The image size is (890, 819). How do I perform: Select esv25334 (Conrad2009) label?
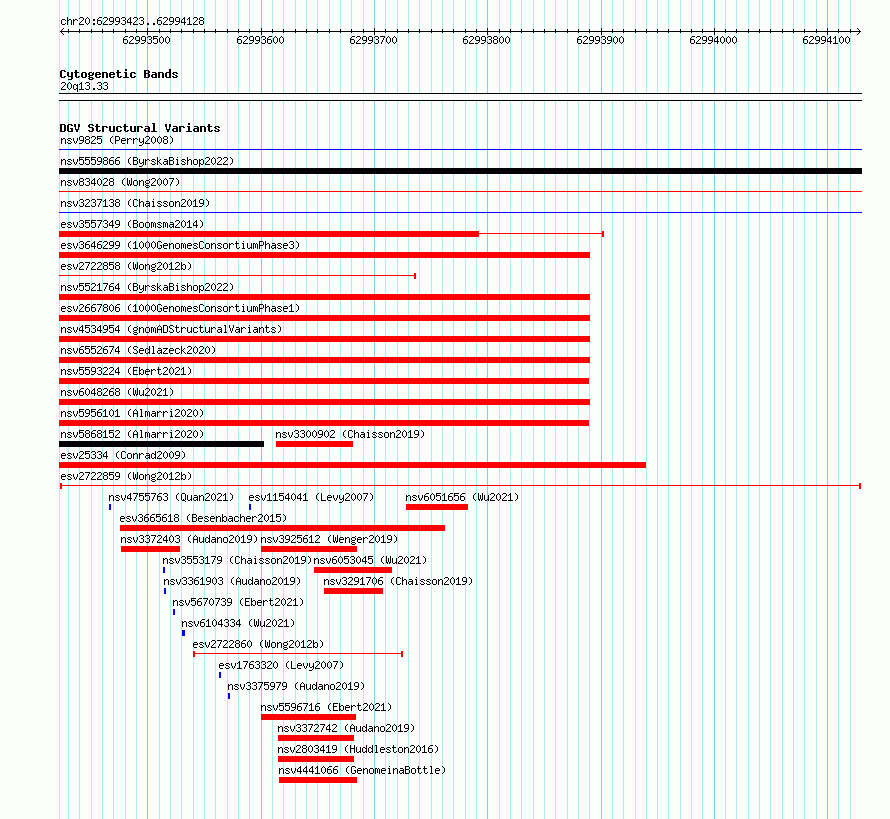click(123, 455)
